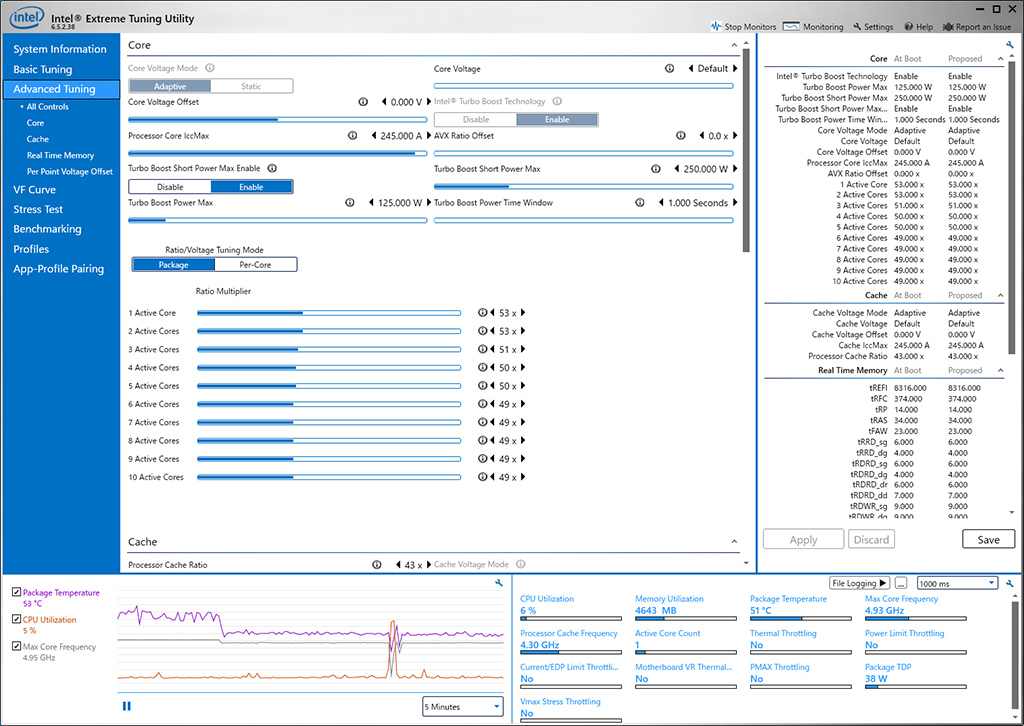The width and height of the screenshot is (1024, 726).
Task: Open the Help question mark icon
Action: click(908, 27)
